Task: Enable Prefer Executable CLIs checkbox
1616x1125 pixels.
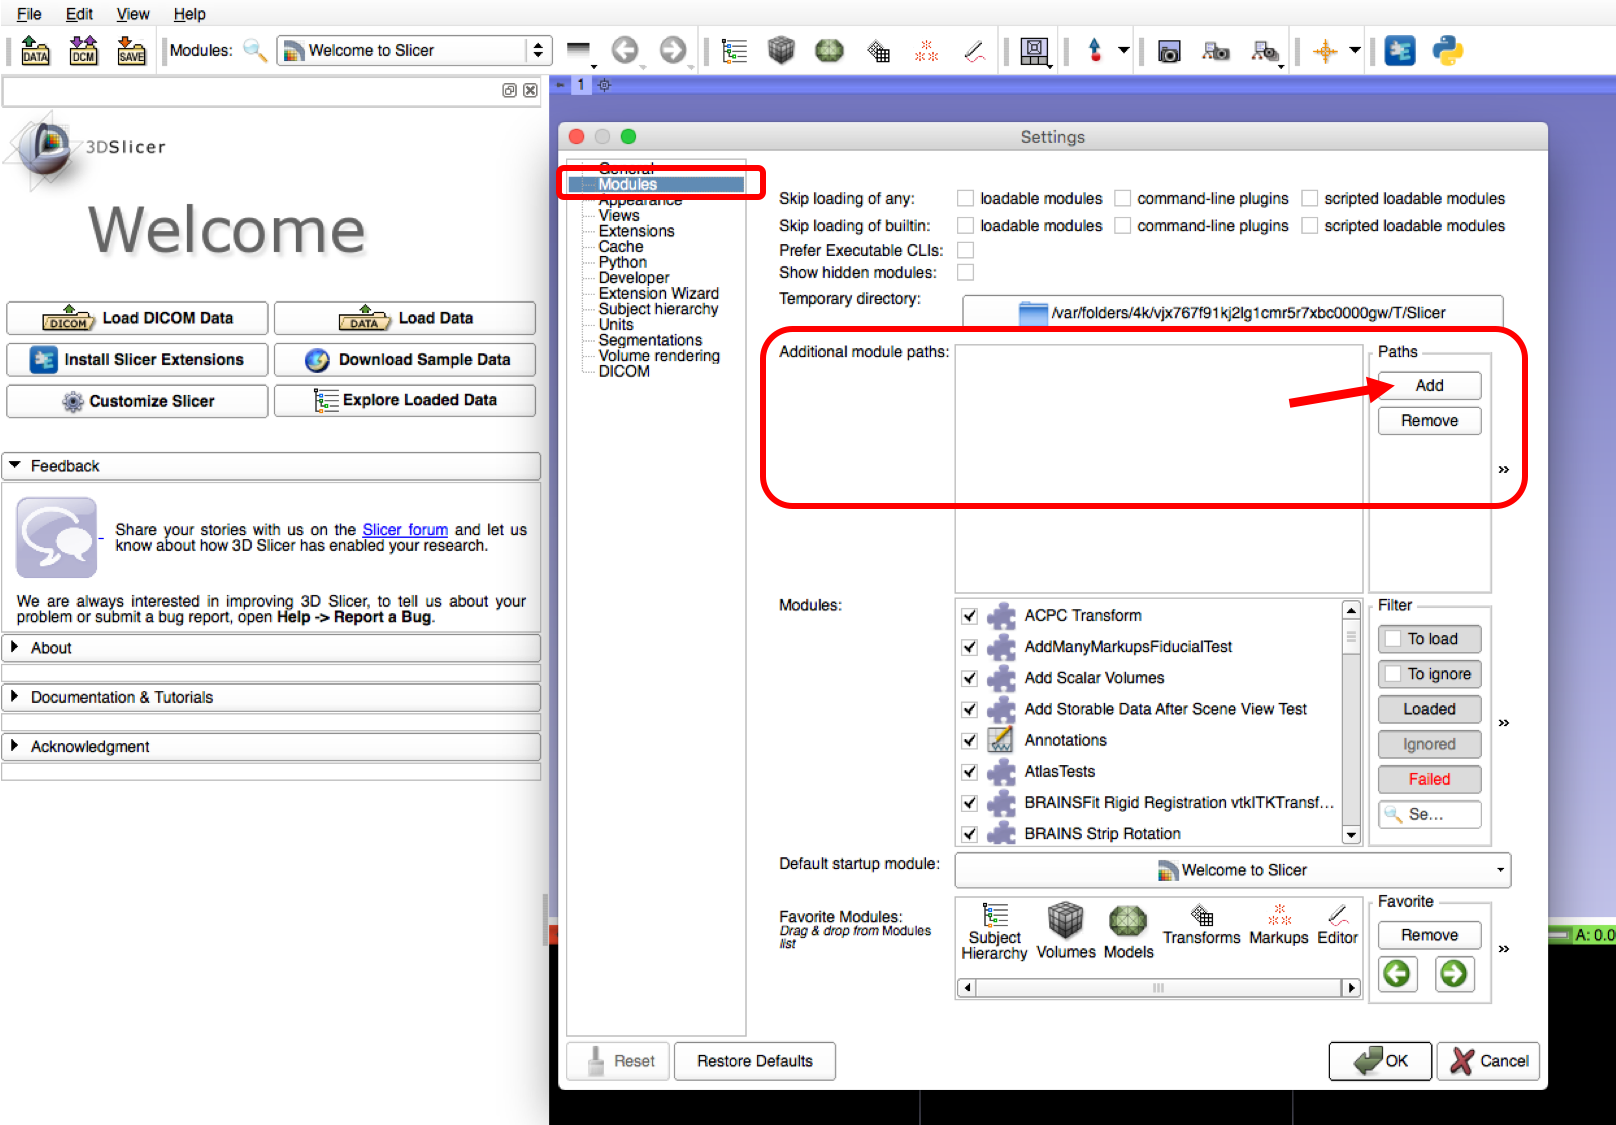Action: (965, 250)
